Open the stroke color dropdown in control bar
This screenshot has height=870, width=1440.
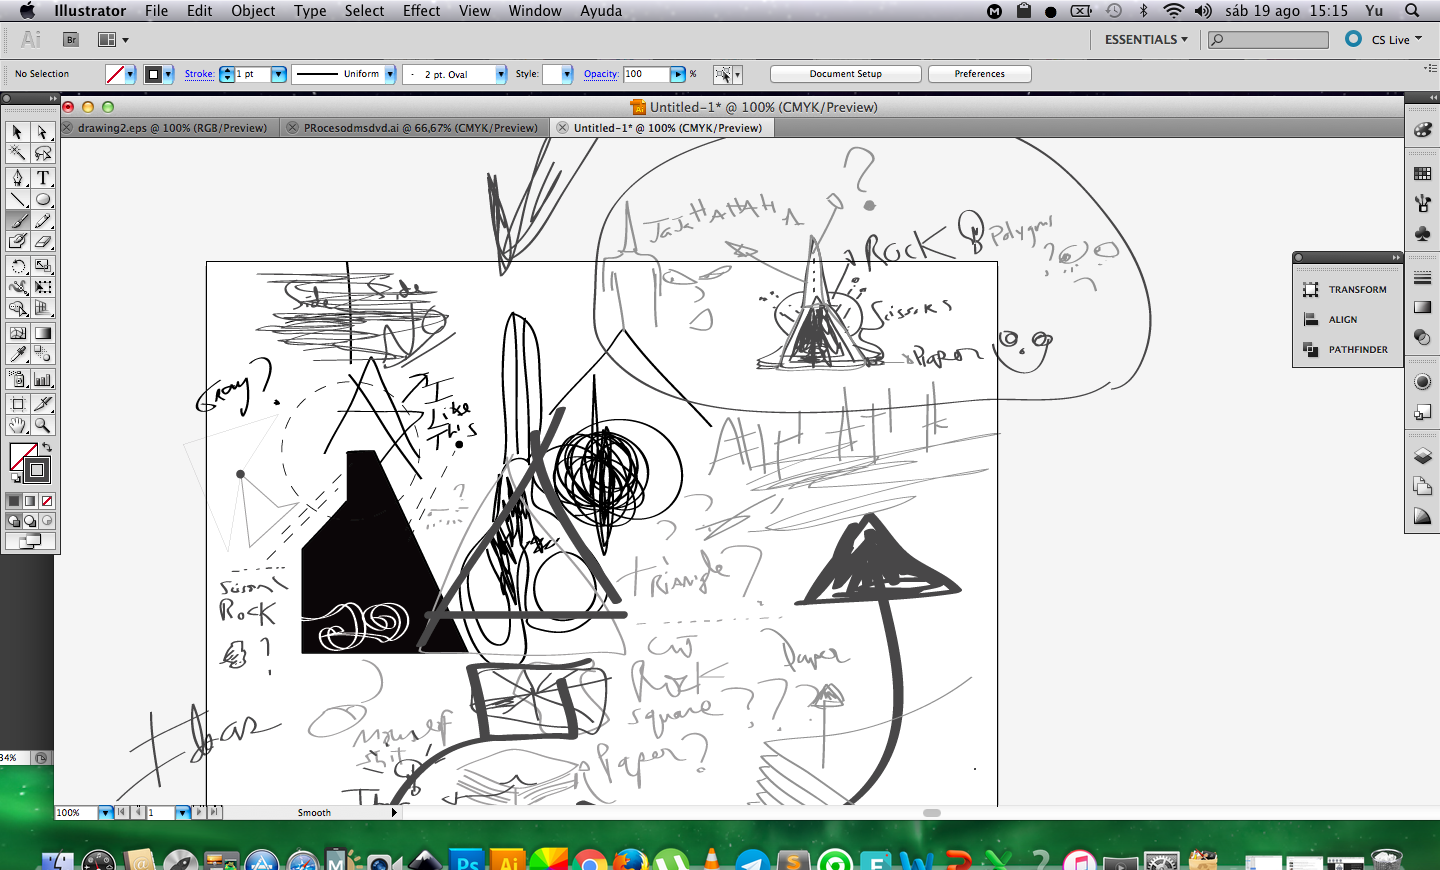point(168,74)
